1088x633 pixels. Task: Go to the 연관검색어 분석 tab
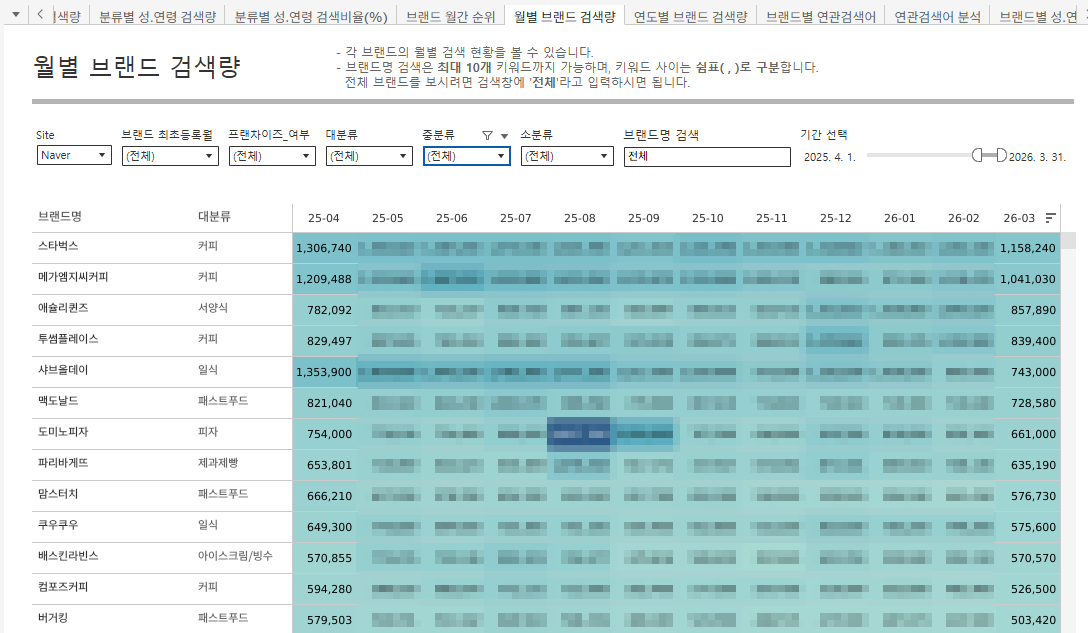[936, 16]
